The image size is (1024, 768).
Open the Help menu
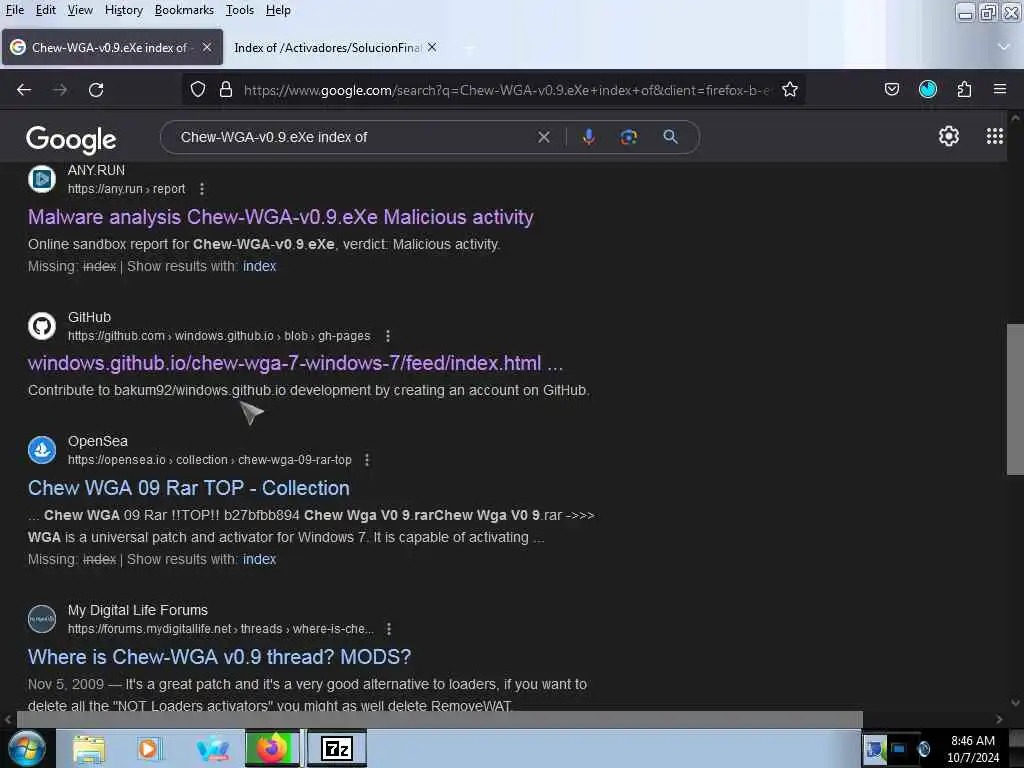278,10
